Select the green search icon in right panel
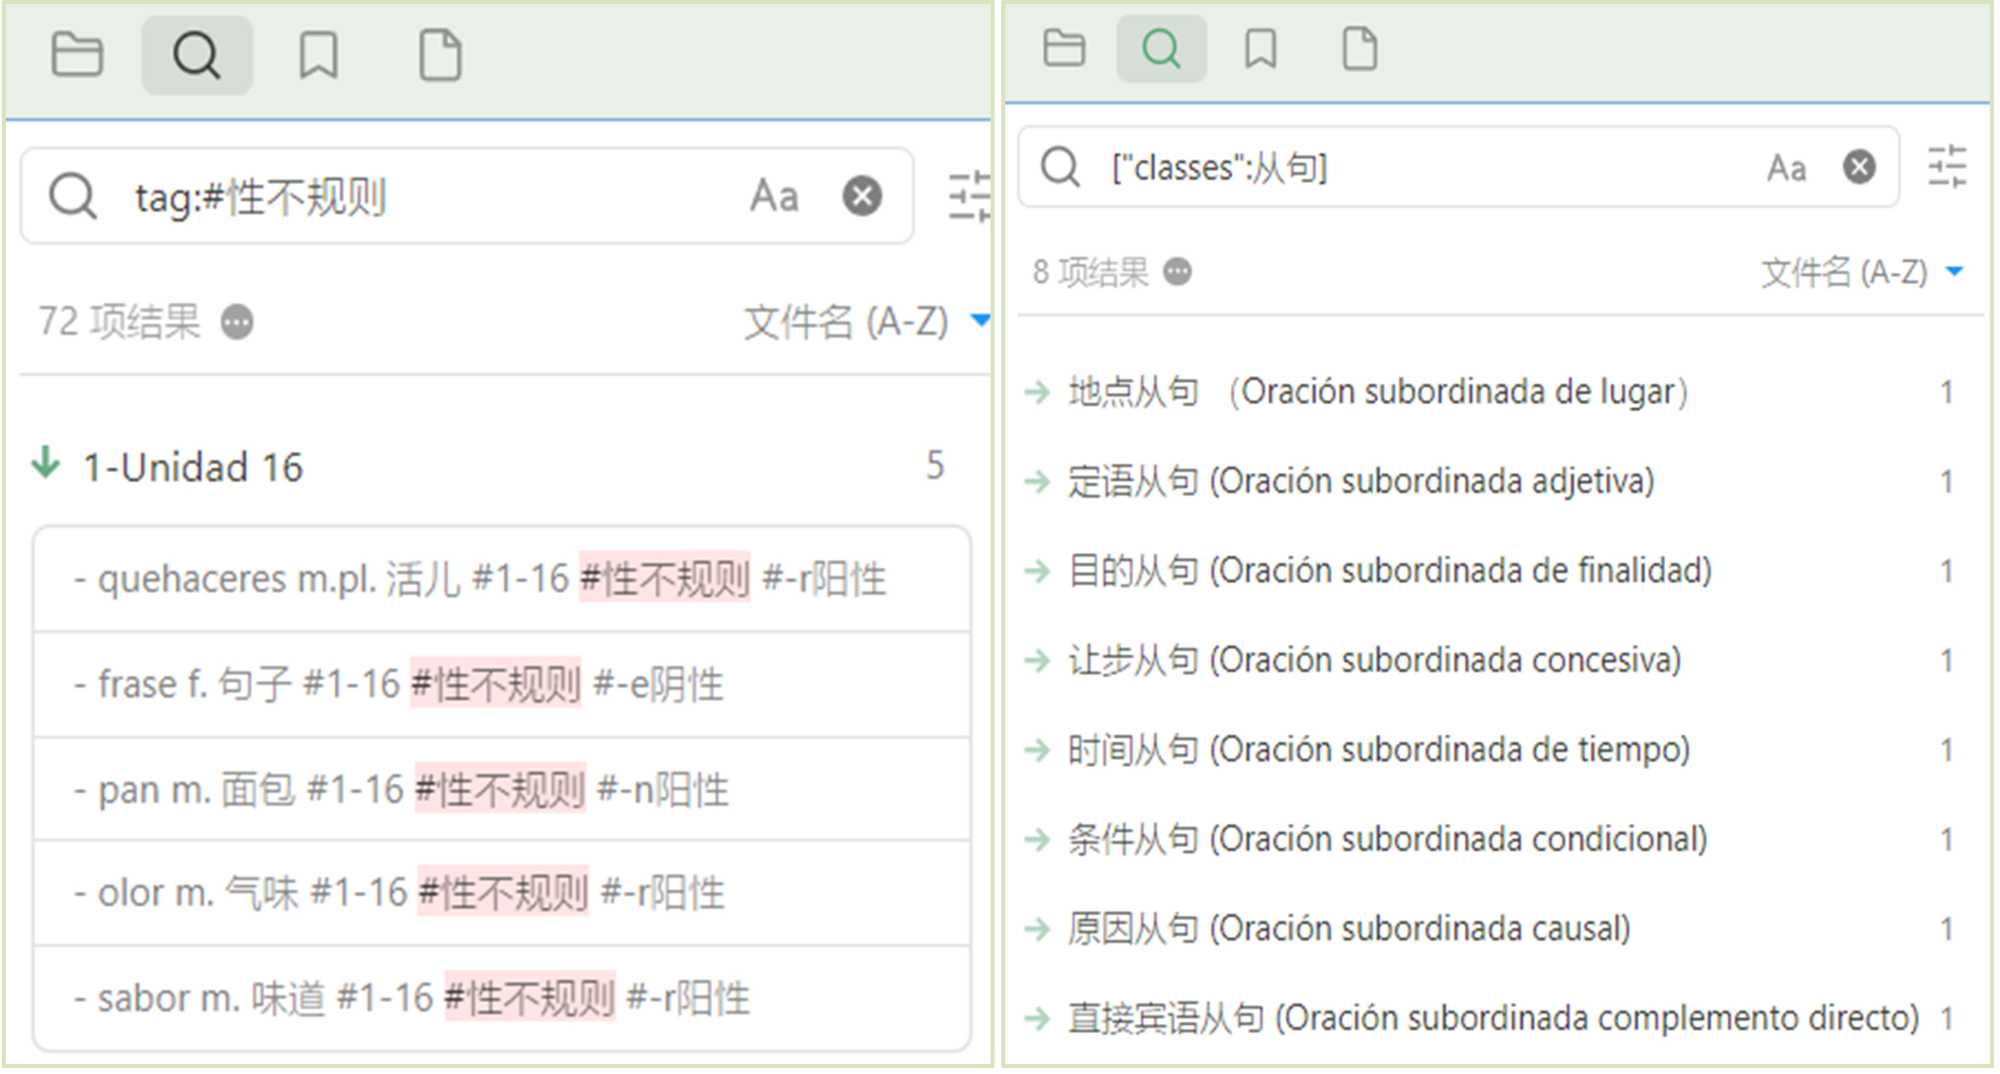This screenshot has width=2000, height=1074. point(1160,48)
